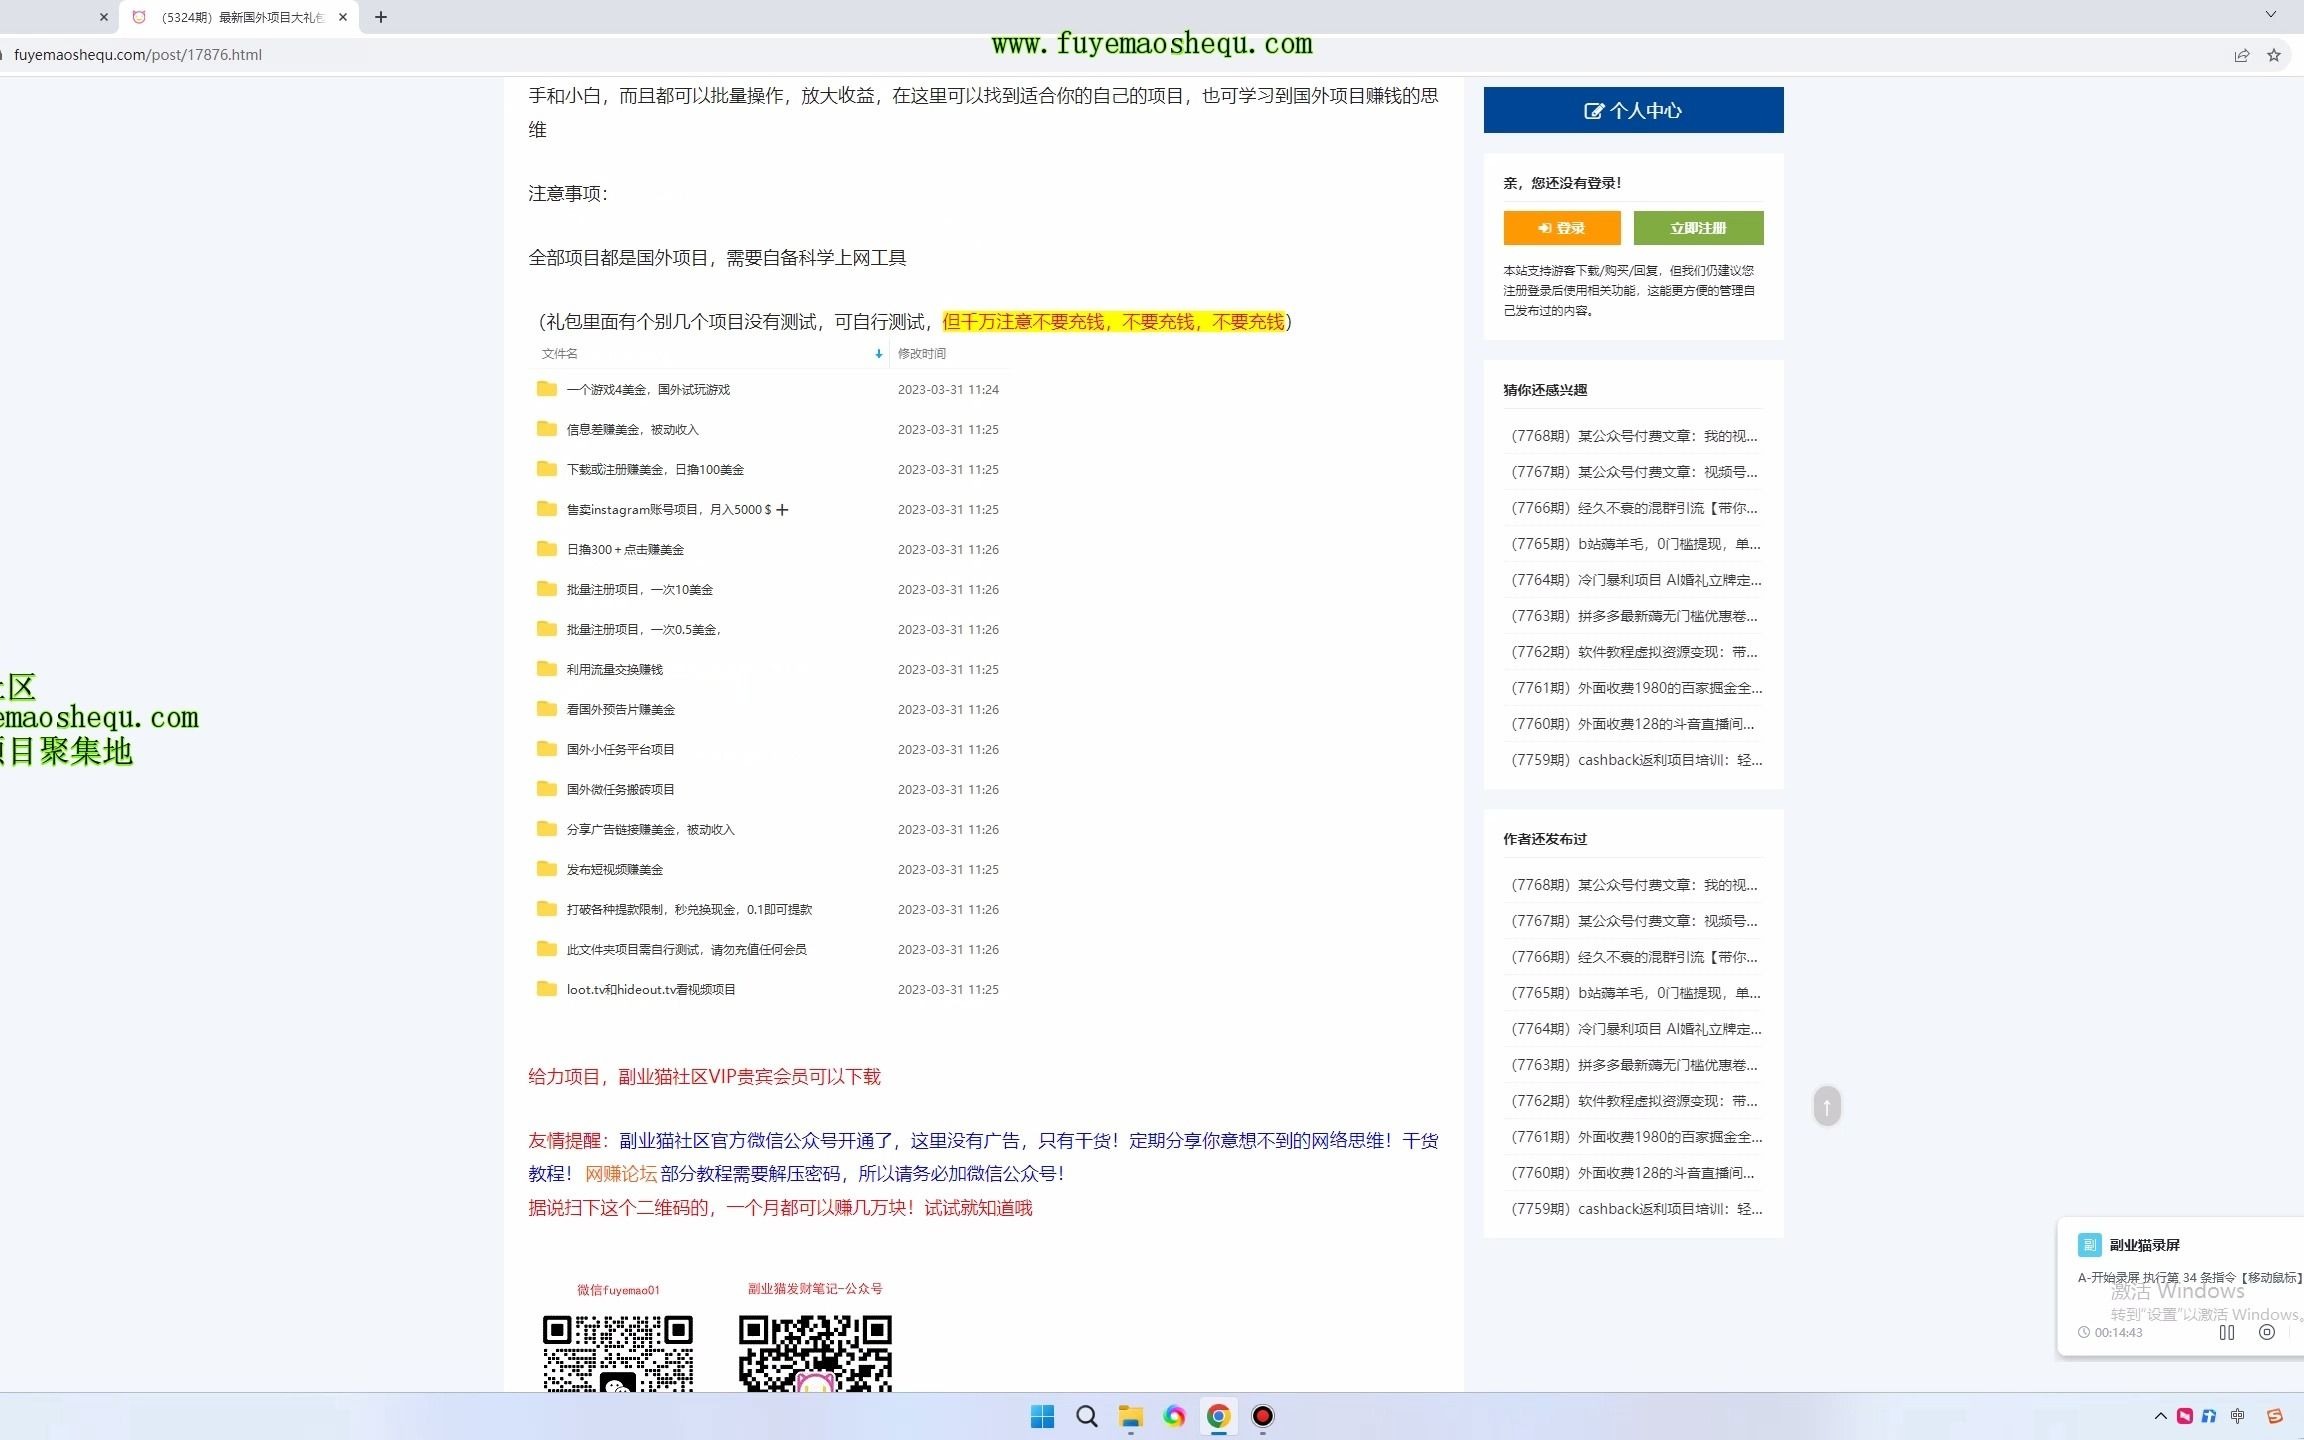This screenshot has width=2304, height=1440.
Task: Close the first browser tab
Action: (x=103, y=17)
